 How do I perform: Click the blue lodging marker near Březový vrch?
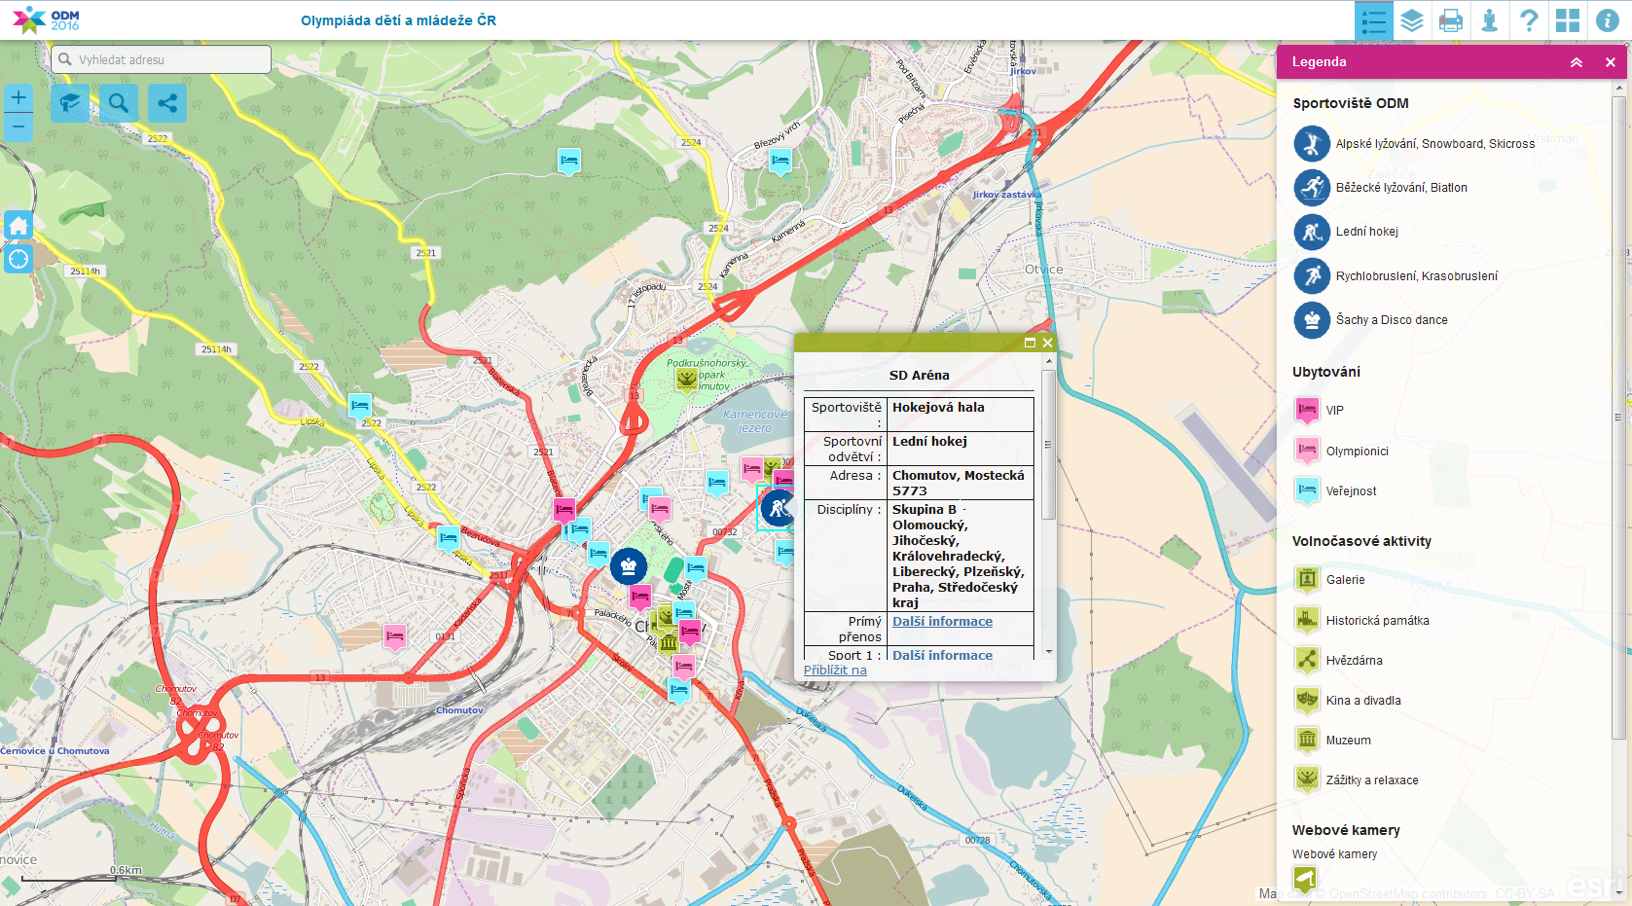pos(780,161)
